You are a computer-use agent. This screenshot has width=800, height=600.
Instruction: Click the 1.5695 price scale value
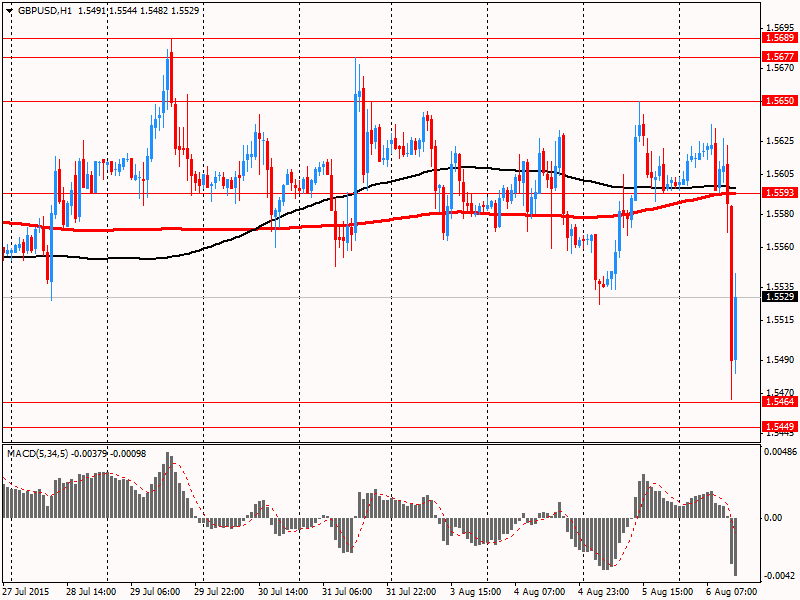pyautogui.click(x=781, y=28)
